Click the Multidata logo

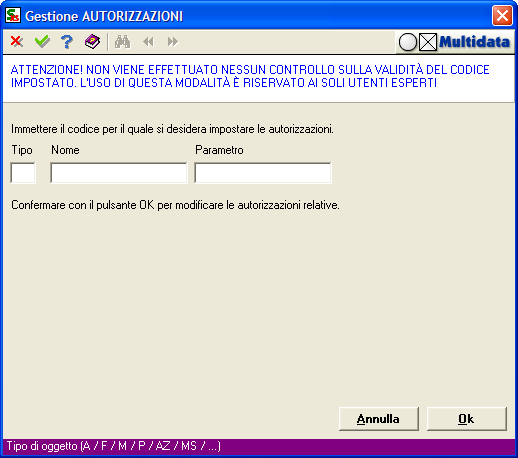(474, 42)
